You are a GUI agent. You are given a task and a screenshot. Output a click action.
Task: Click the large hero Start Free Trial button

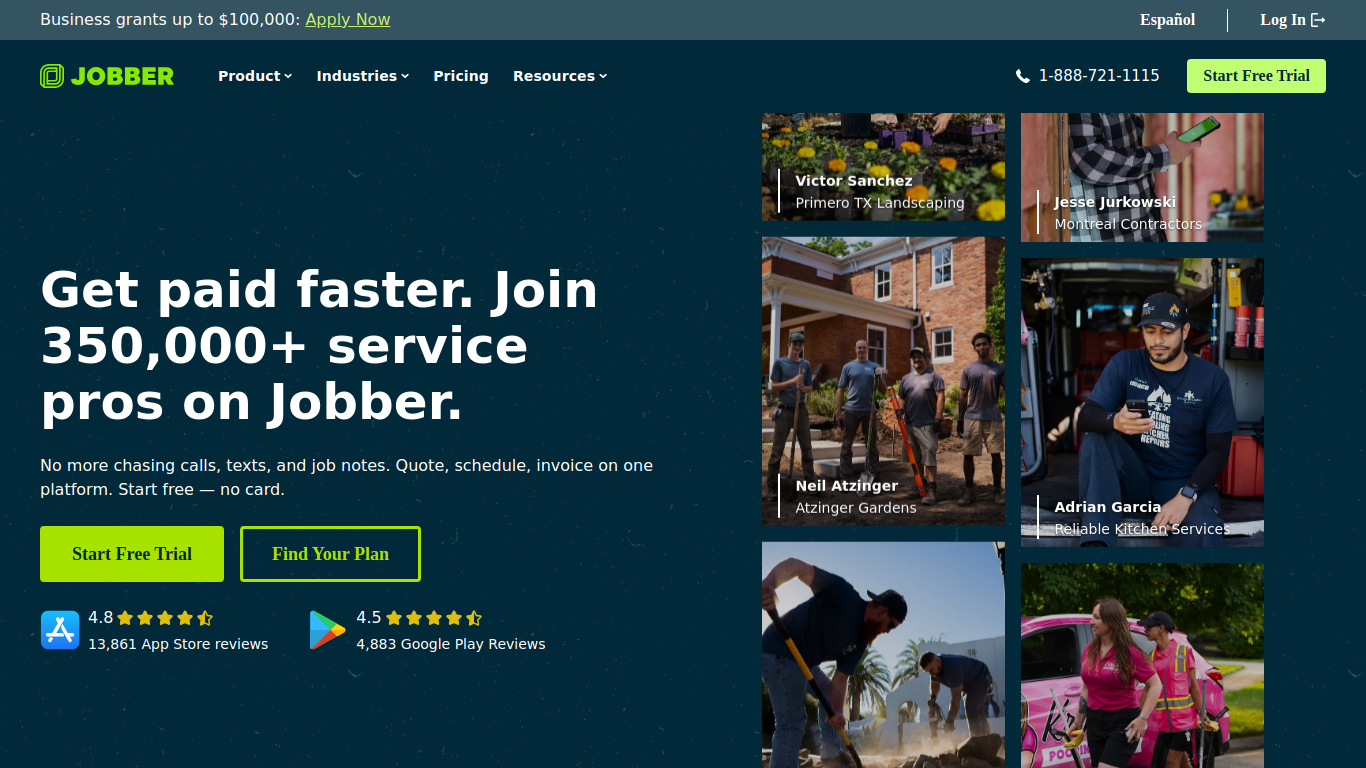pyautogui.click(x=132, y=554)
